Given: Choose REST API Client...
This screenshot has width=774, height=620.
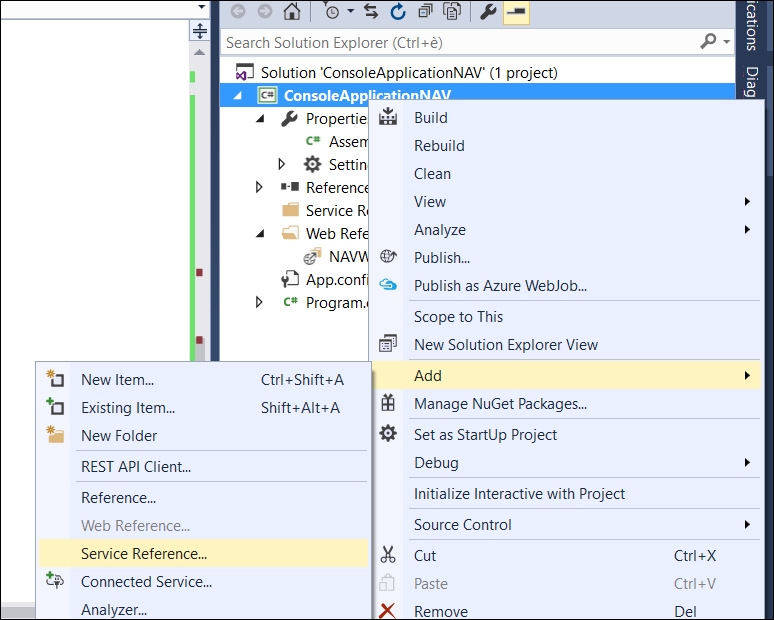Looking at the screenshot, I should pos(204,466).
